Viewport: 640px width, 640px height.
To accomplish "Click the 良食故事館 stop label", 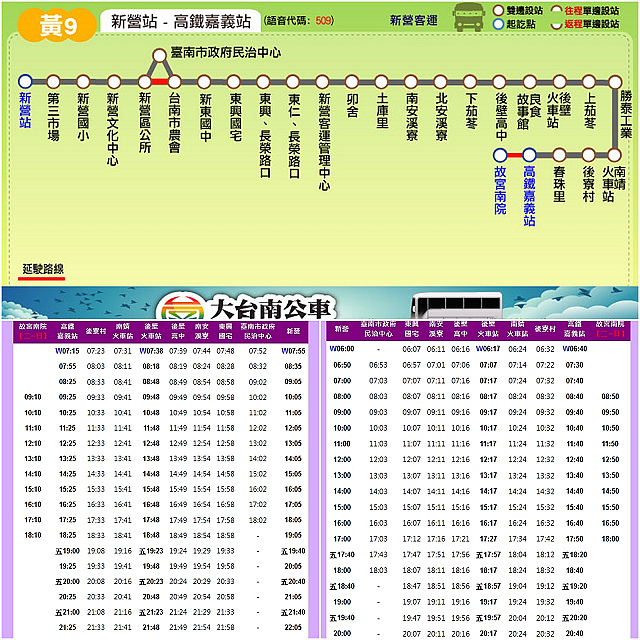I will [529, 111].
